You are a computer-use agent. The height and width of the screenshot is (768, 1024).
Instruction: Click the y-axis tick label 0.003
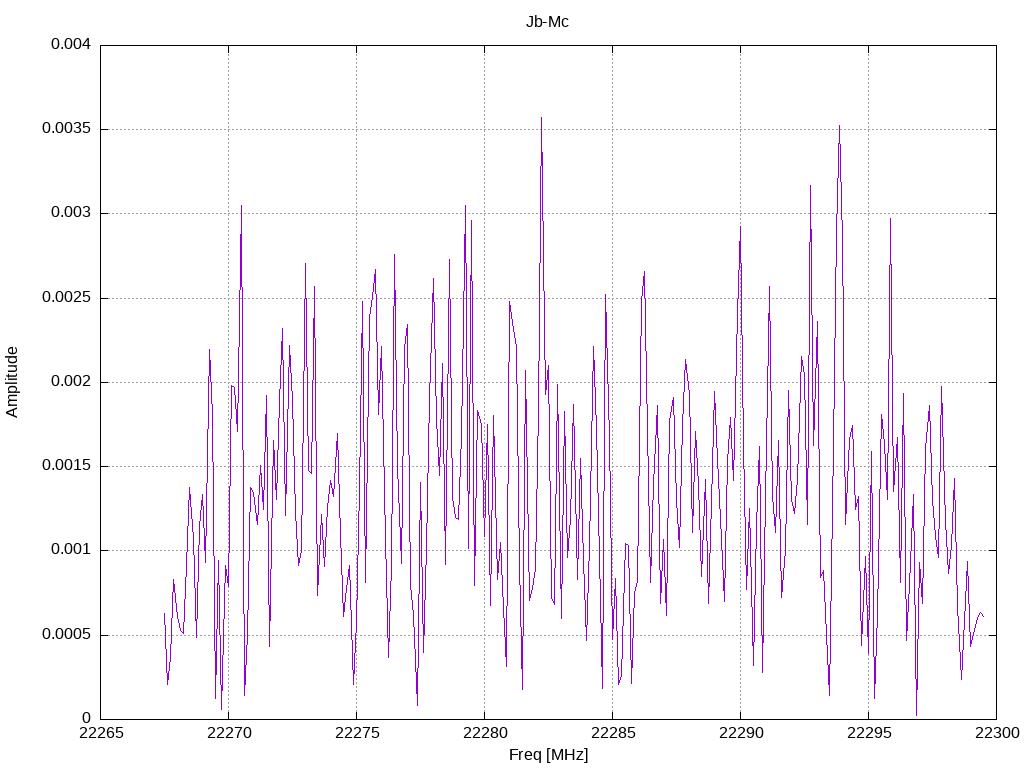tap(71, 213)
